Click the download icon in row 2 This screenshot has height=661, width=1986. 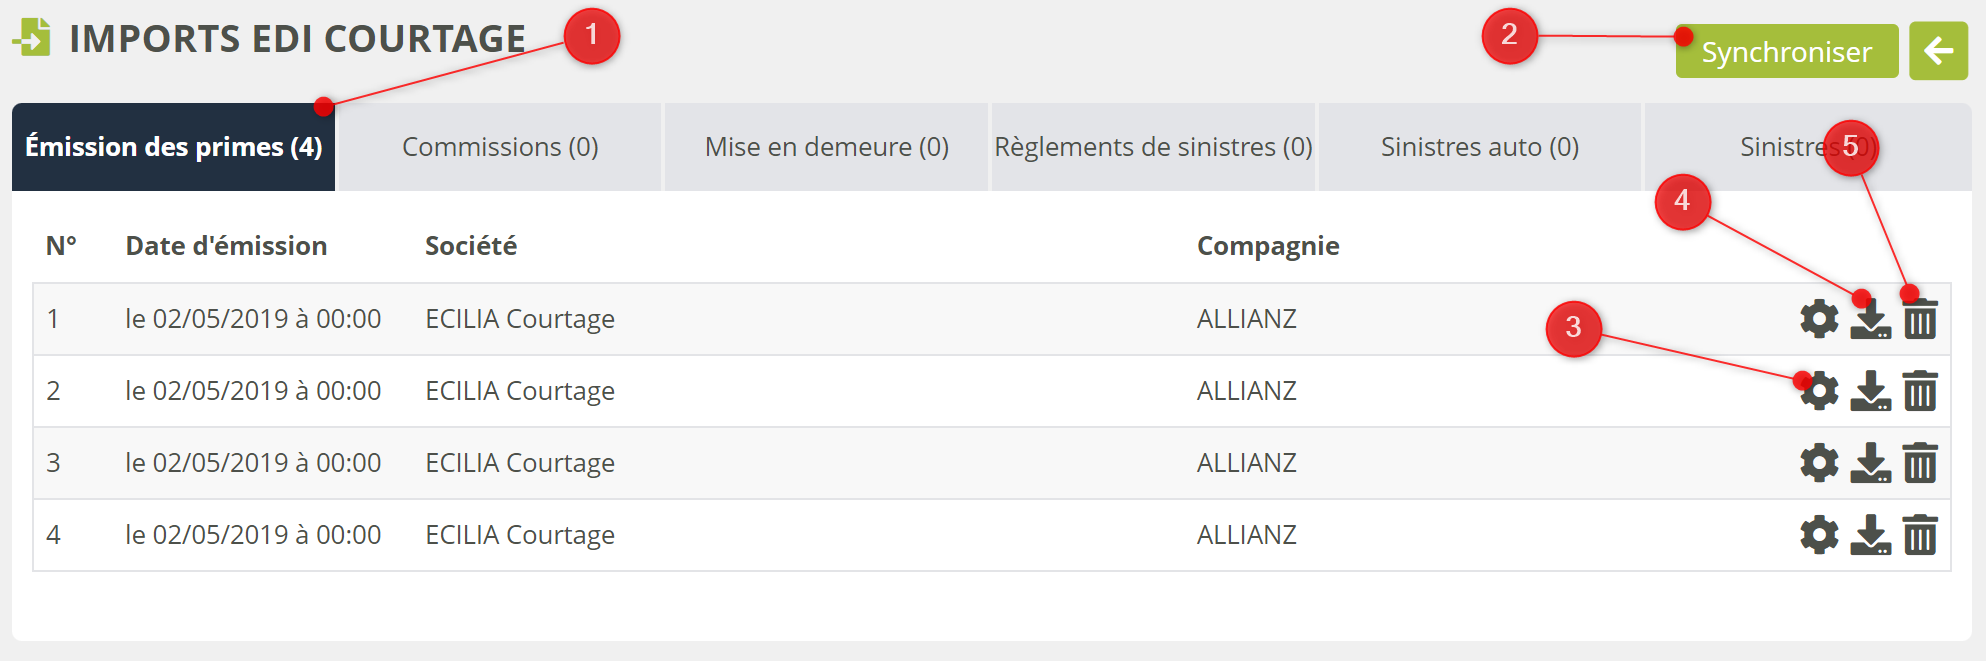(x=1870, y=391)
